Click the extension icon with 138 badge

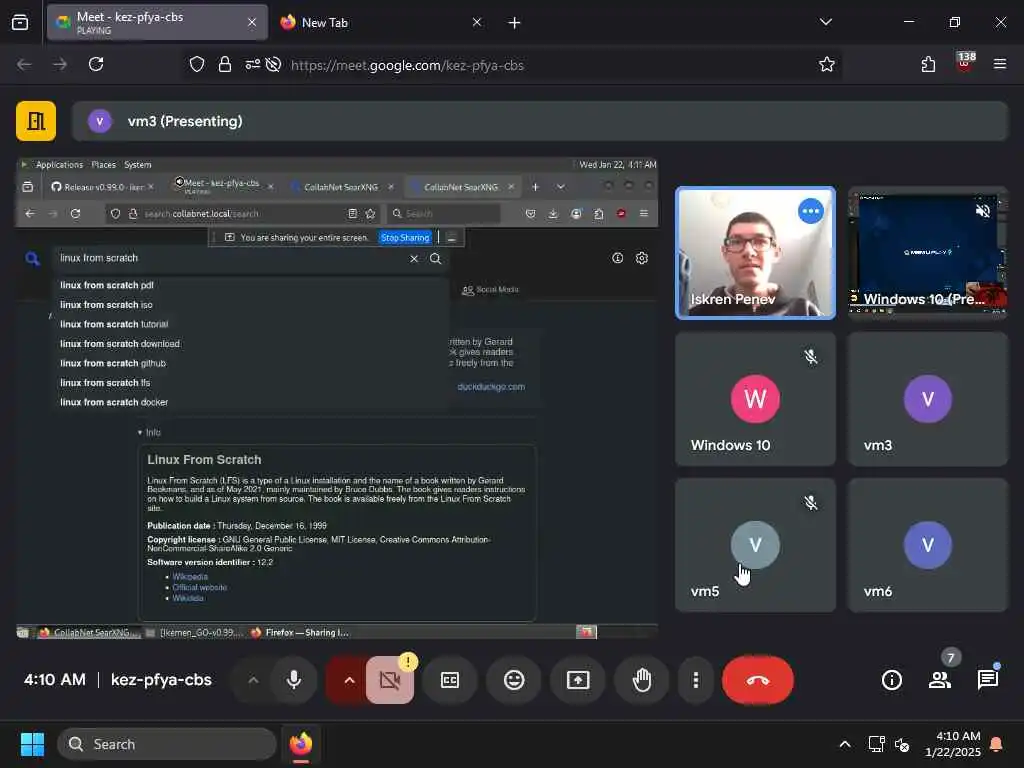pos(965,63)
